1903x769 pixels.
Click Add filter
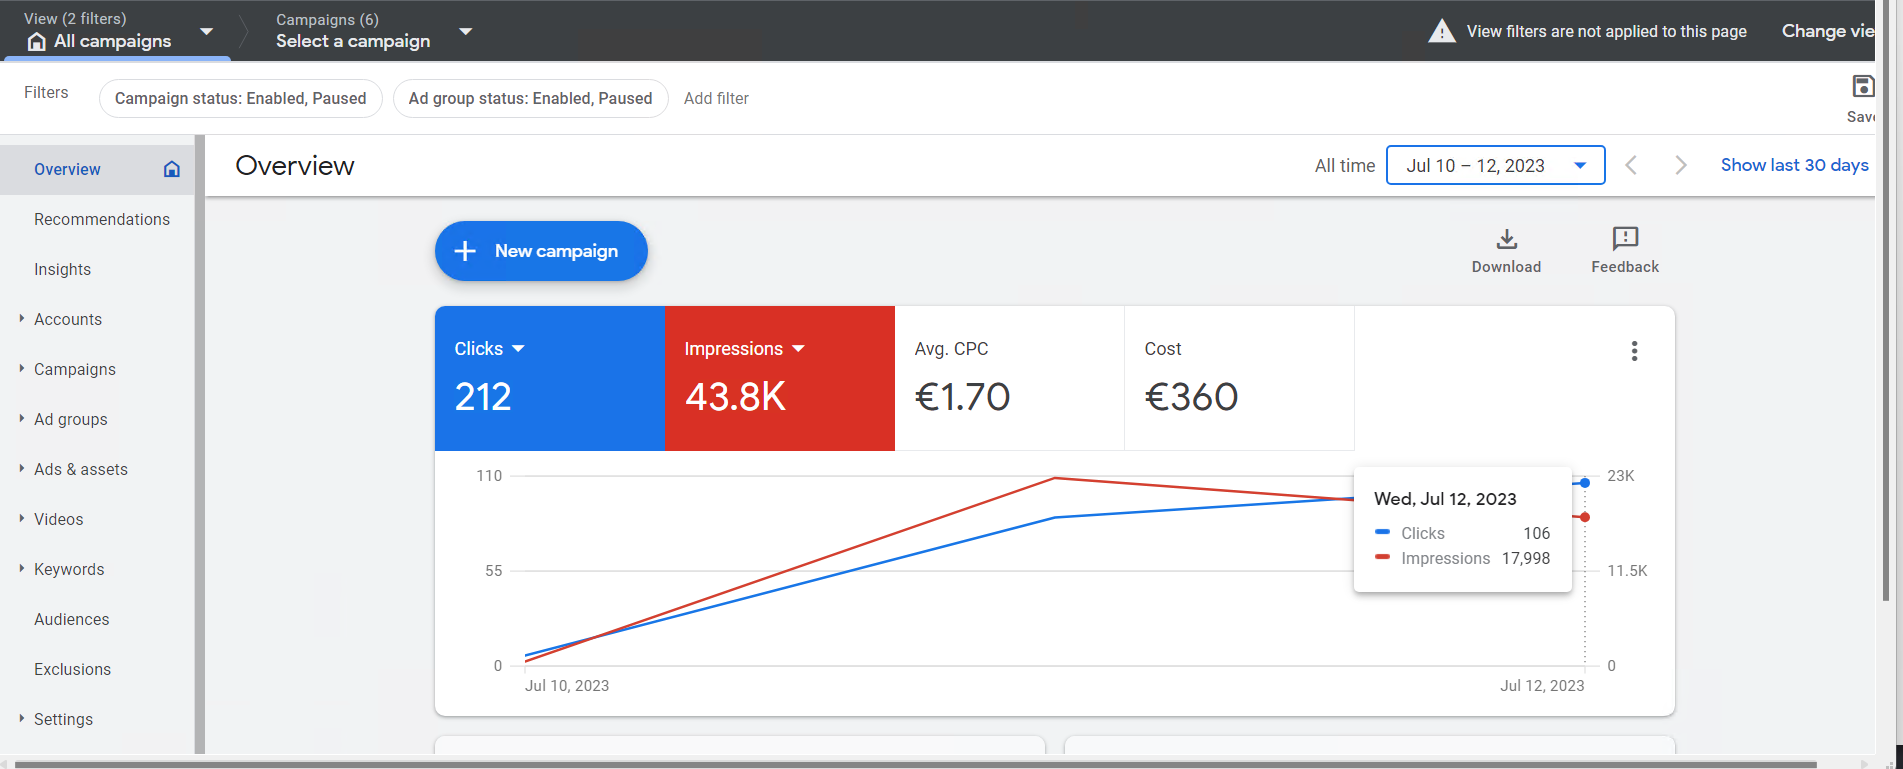(716, 98)
